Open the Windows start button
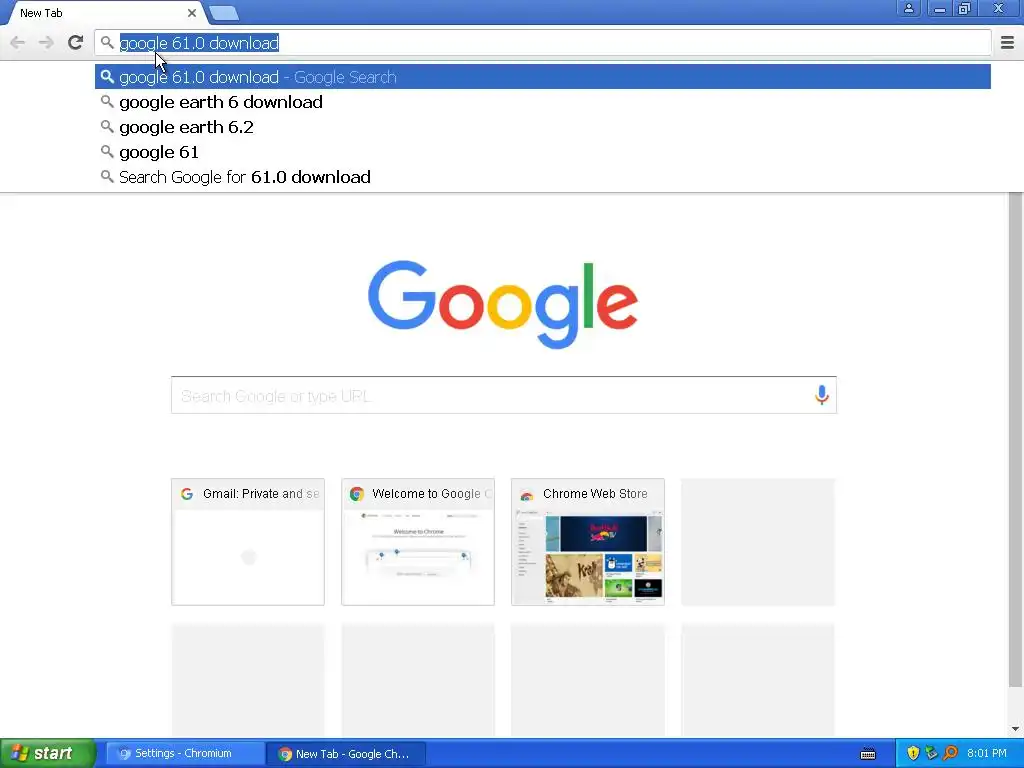Viewport: 1024px width, 768px height. point(47,753)
